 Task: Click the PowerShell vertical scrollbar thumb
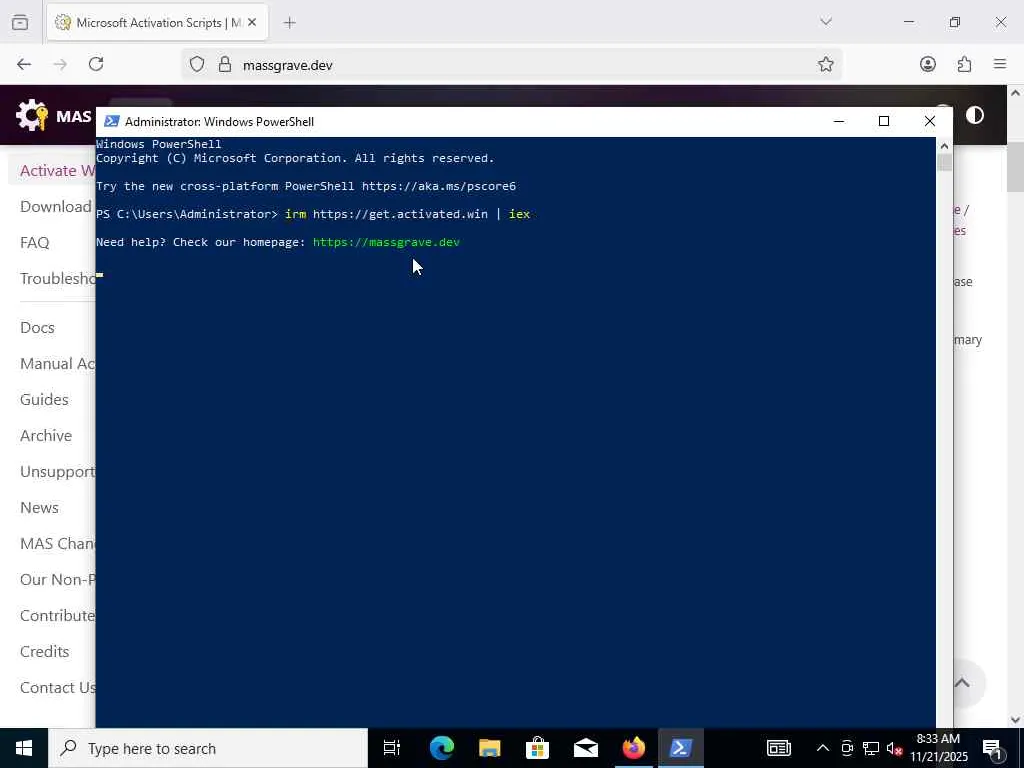[x=944, y=163]
